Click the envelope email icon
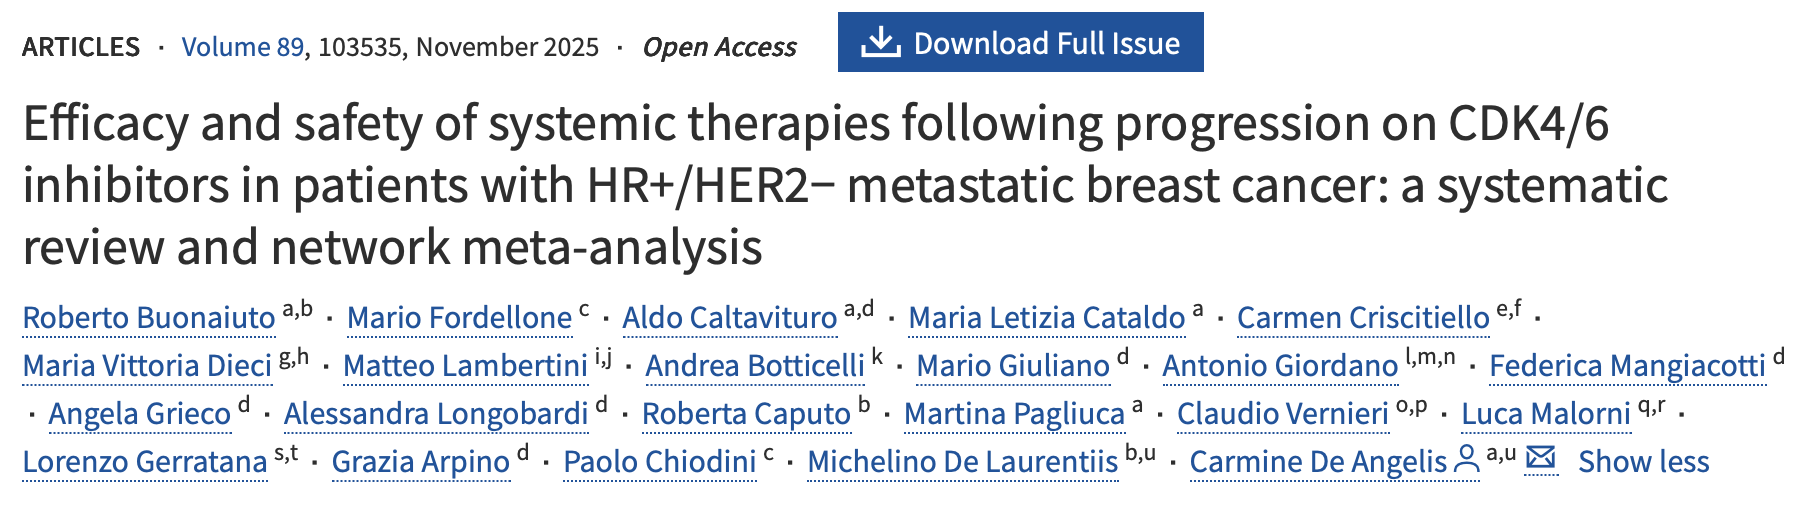 click(x=1541, y=459)
